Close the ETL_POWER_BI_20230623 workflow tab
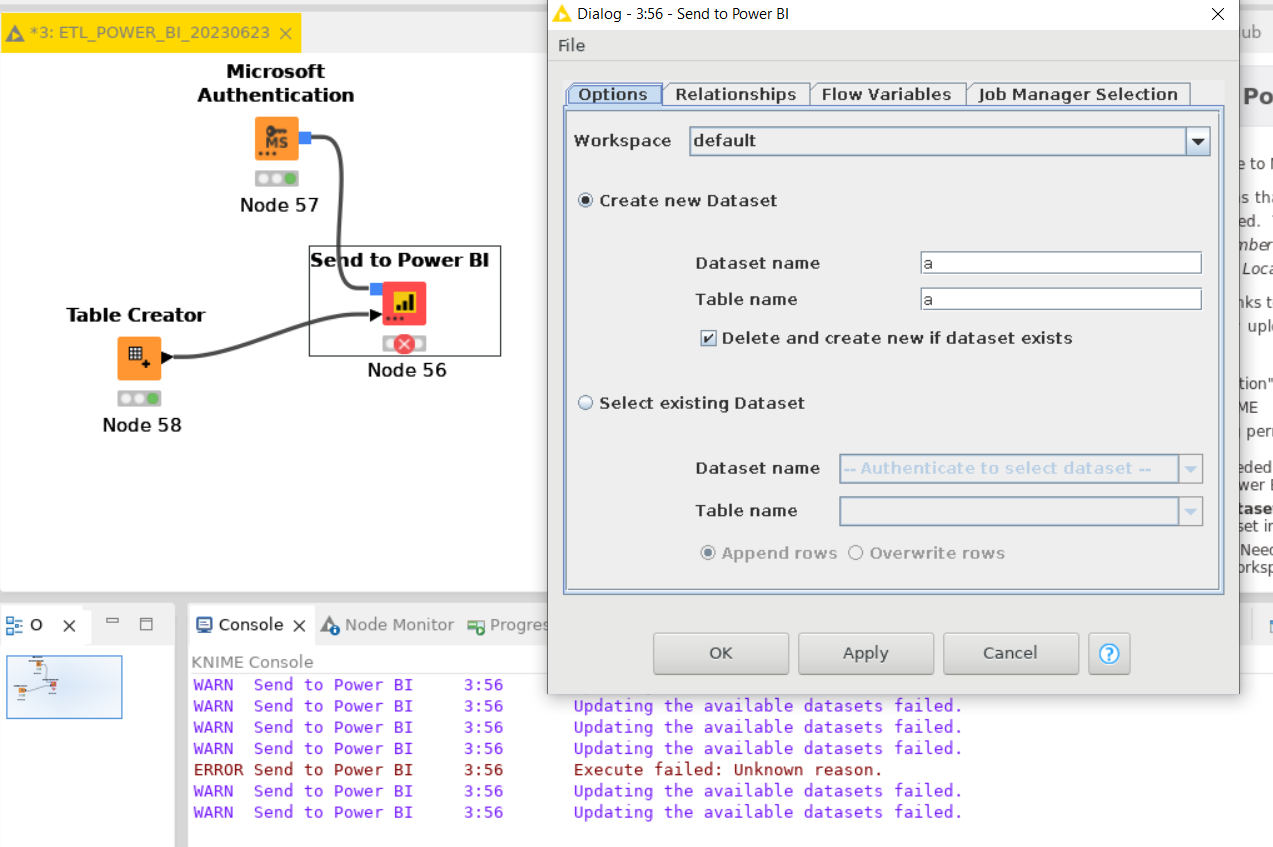The width and height of the screenshot is (1273, 847). click(285, 33)
